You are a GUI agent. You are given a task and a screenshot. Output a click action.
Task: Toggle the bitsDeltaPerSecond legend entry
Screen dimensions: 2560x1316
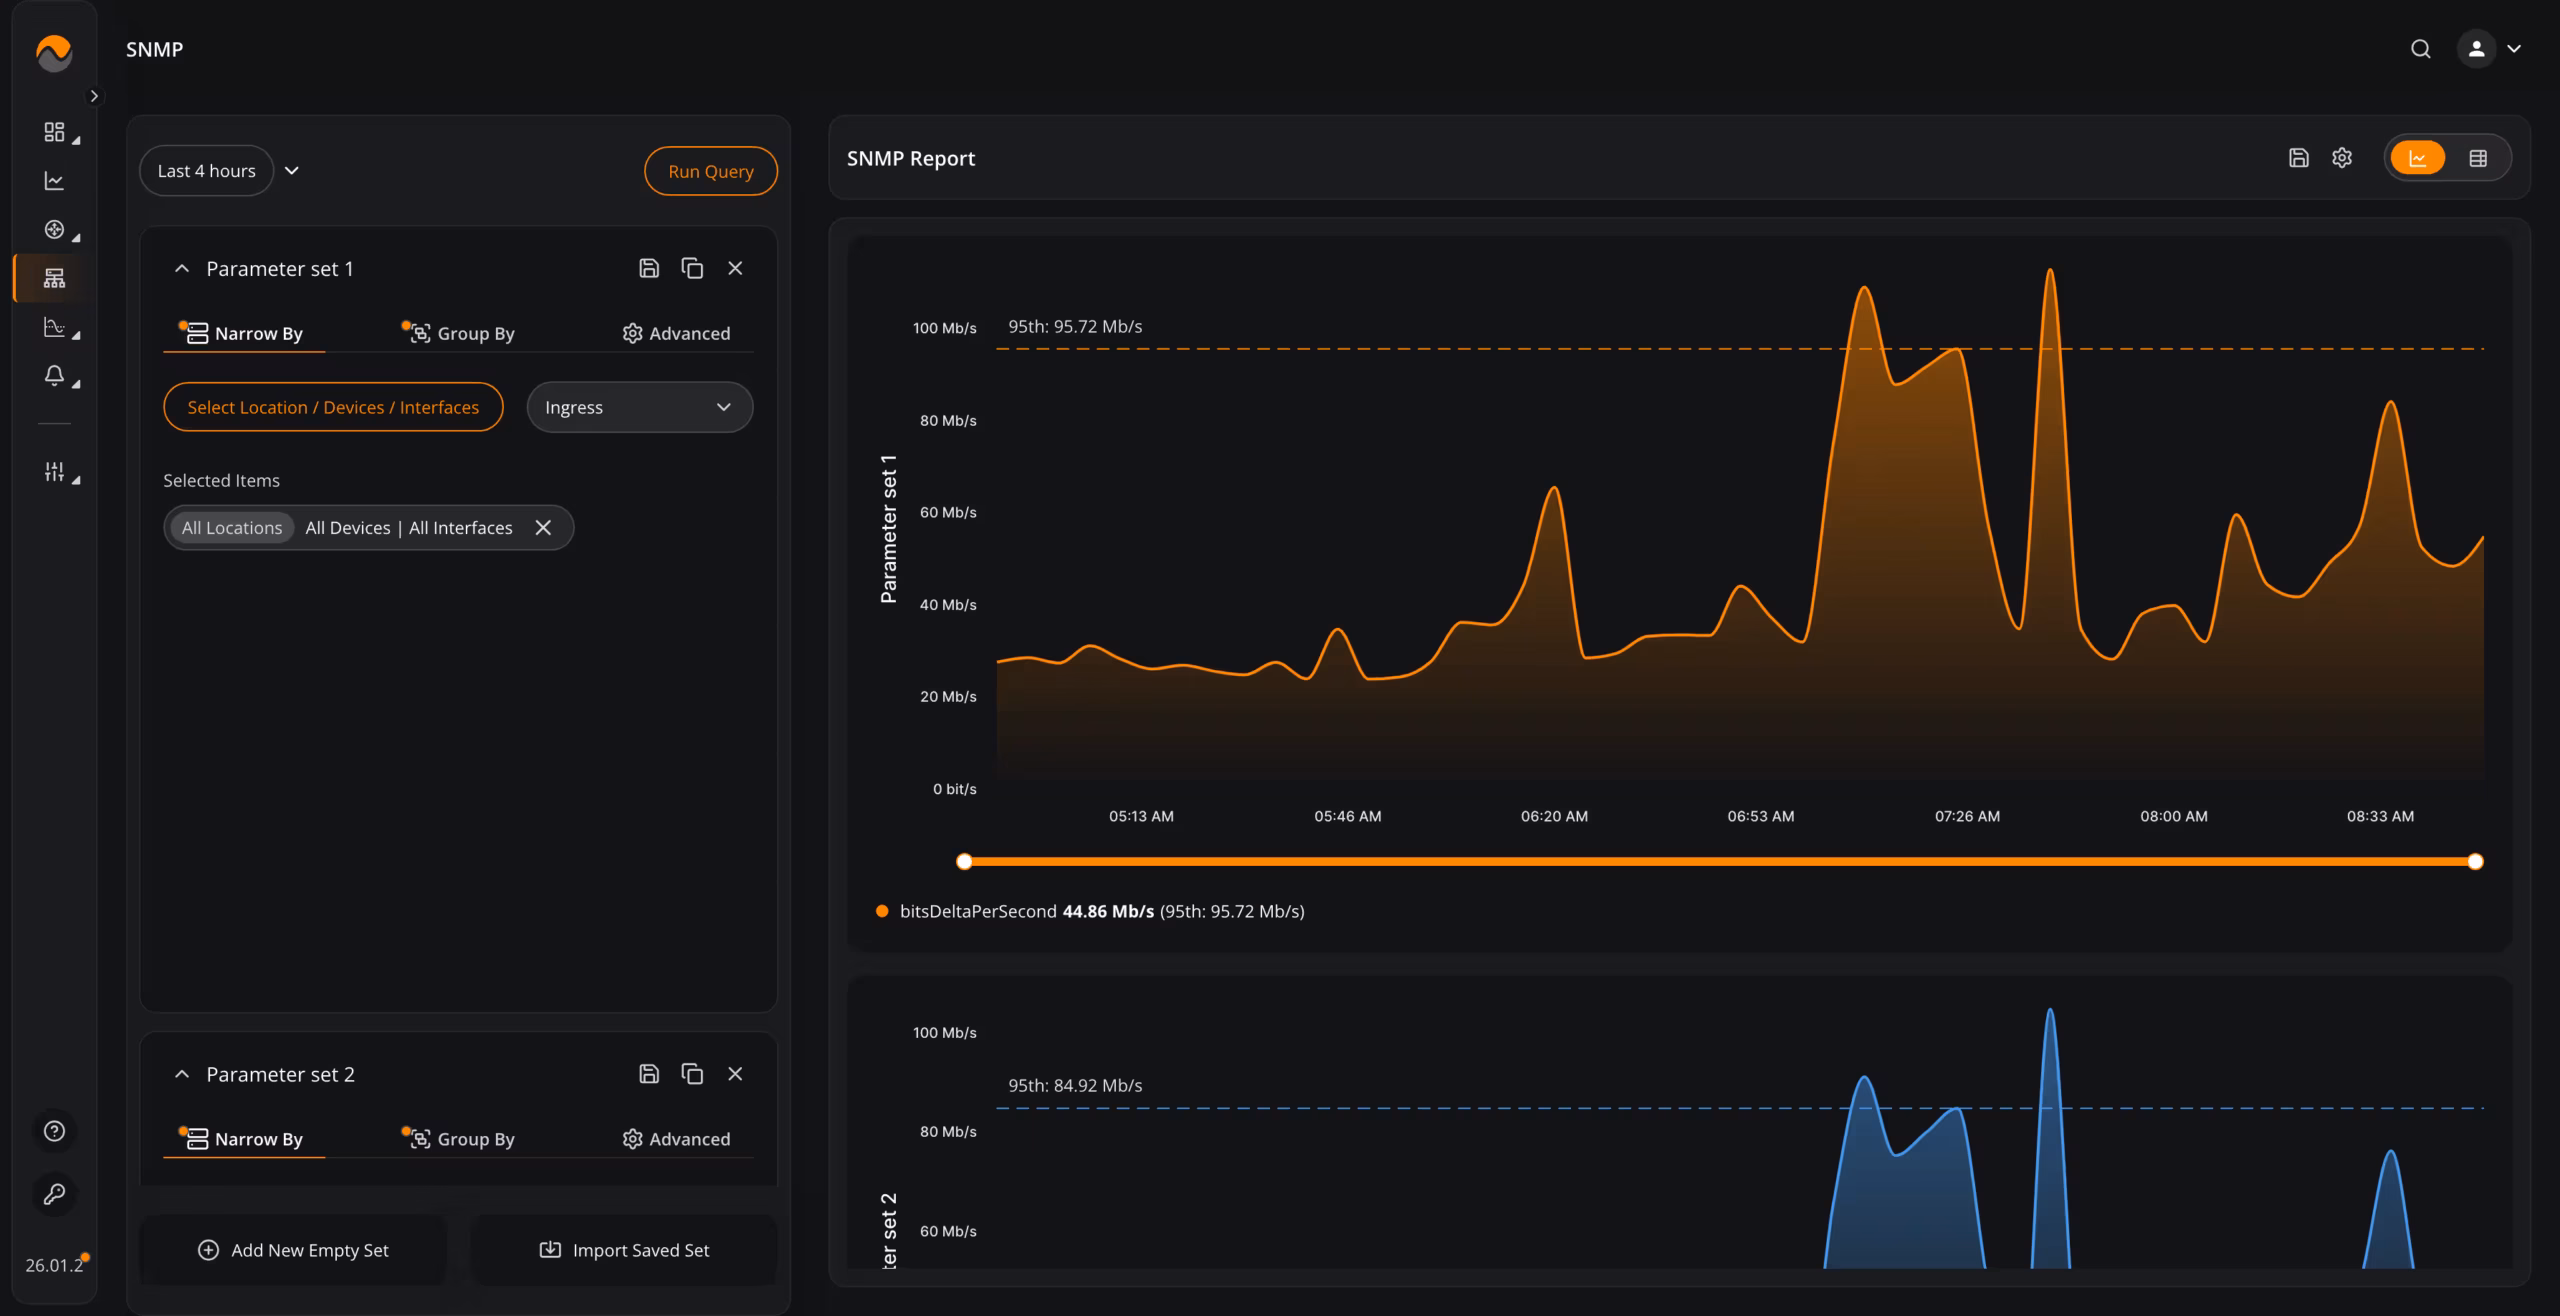1090,911
